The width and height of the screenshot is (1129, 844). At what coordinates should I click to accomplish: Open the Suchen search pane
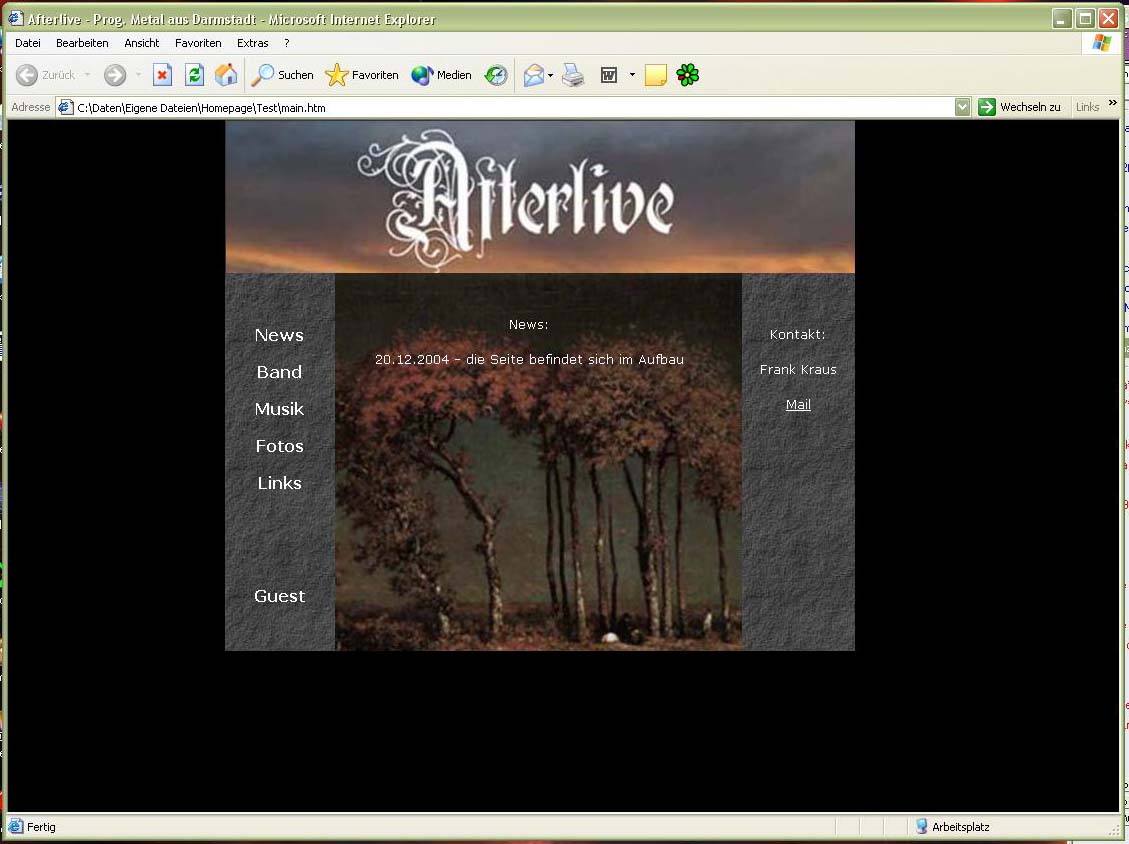282,75
